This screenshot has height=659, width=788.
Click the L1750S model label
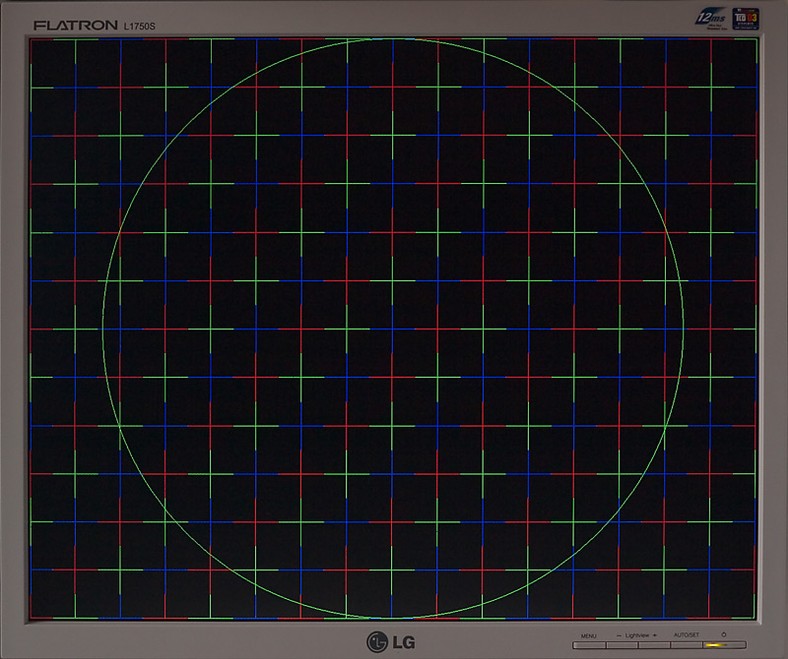tap(141, 24)
